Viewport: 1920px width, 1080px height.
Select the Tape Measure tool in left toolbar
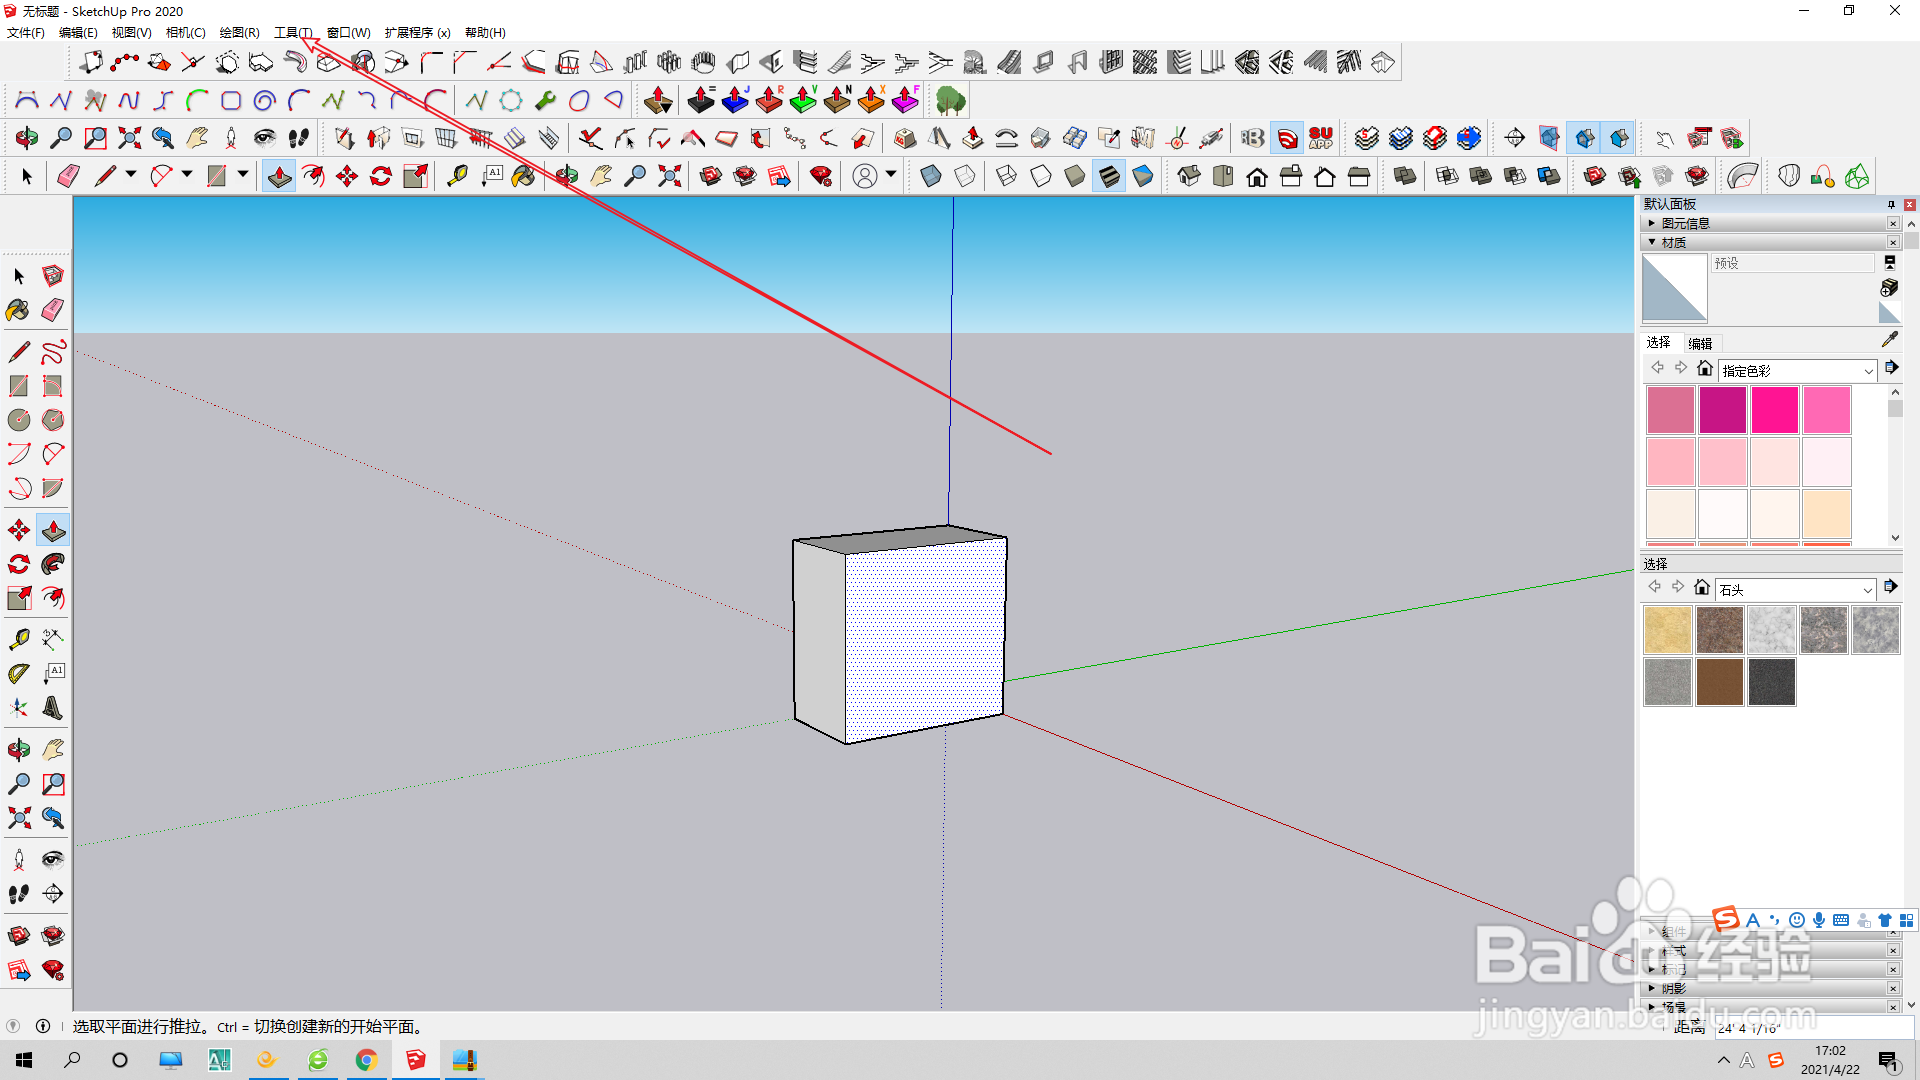tap(19, 639)
